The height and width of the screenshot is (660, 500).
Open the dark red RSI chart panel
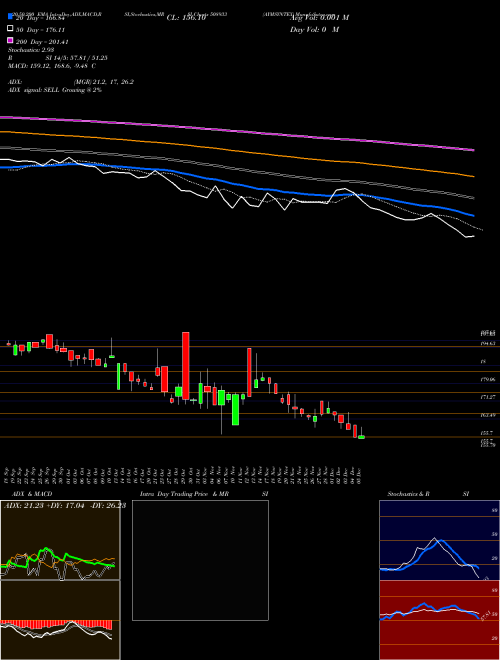[439, 620]
